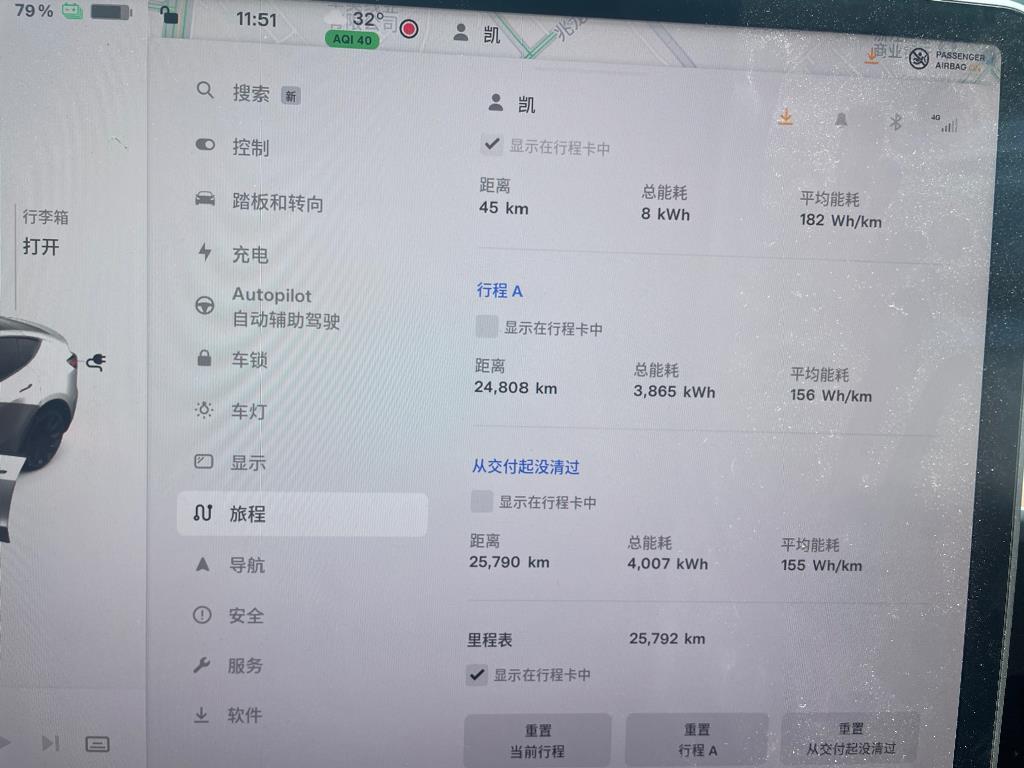The height and width of the screenshot is (768, 1024).
Task: Tap the AQI 40 air quality badge
Action: point(352,39)
